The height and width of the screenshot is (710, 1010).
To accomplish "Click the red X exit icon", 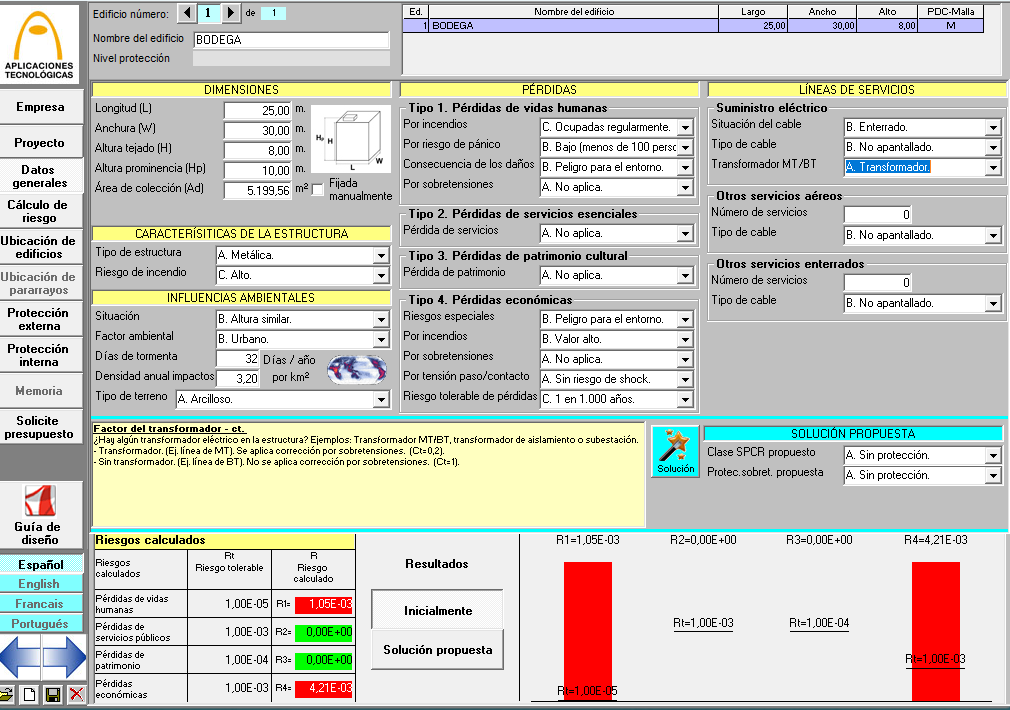I will pos(75,694).
